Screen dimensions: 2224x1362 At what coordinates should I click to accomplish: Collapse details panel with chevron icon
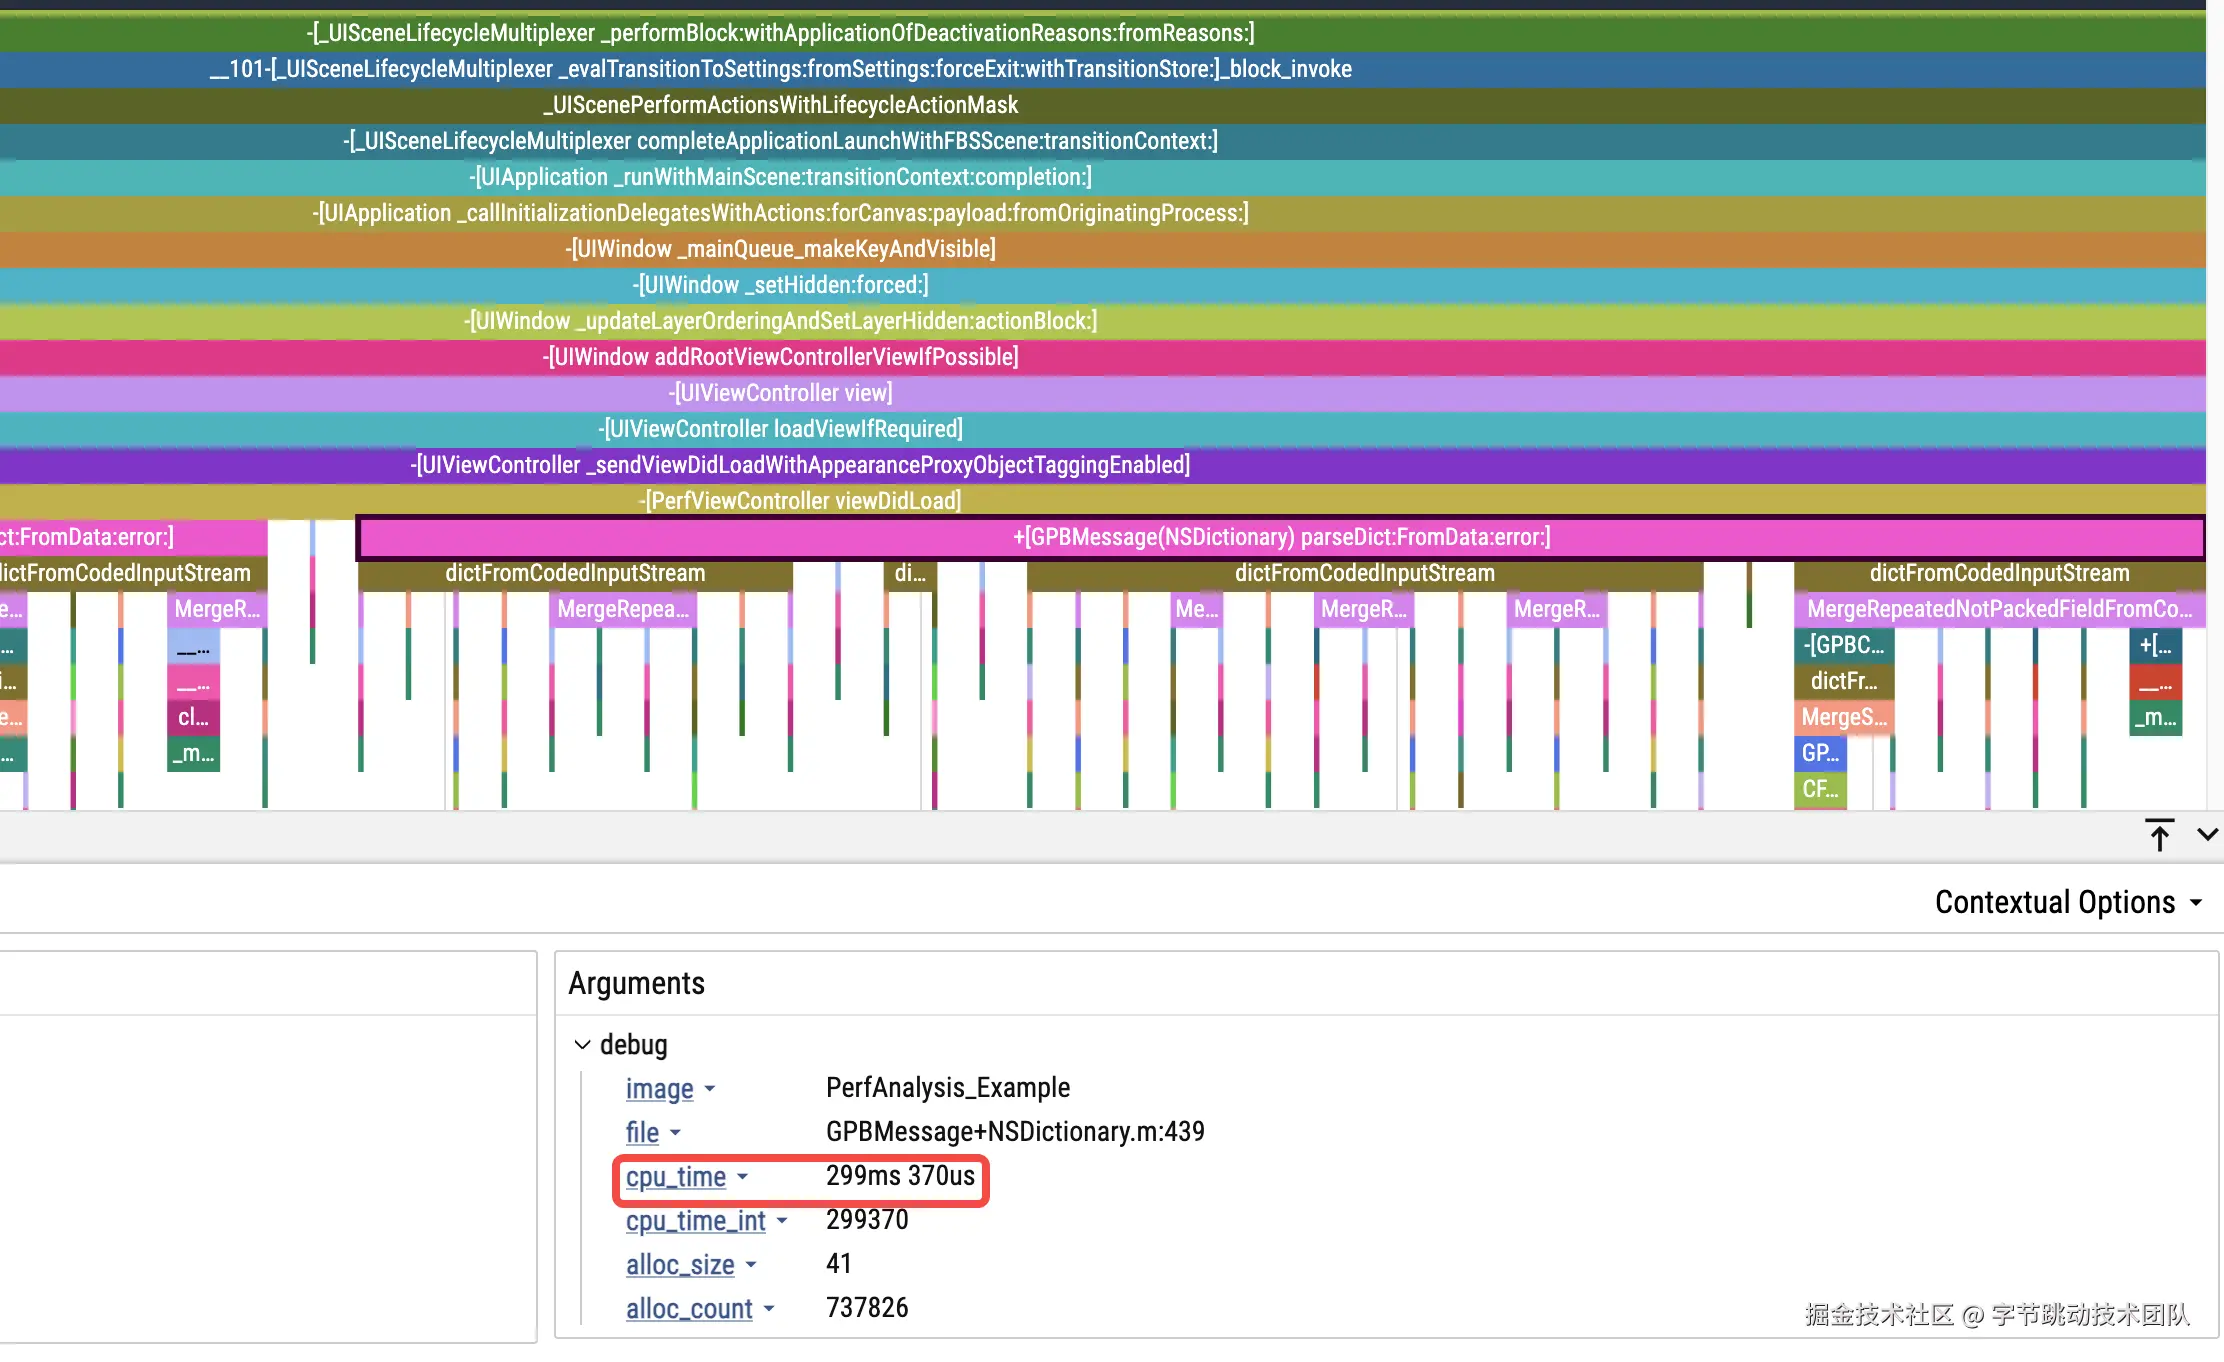click(2207, 834)
